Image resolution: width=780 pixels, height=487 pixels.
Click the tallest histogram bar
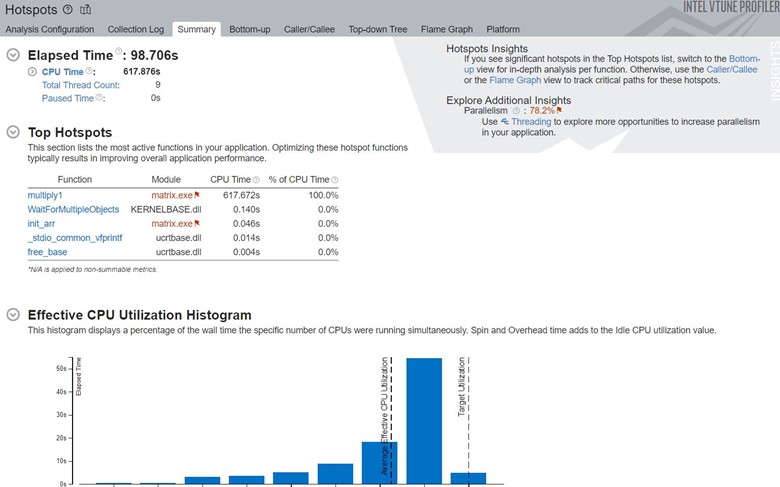pyautogui.click(x=424, y=420)
